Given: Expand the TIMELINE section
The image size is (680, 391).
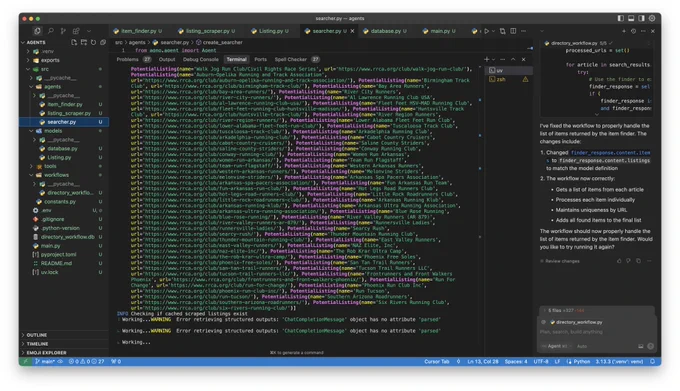Looking at the screenshot, I should (37, 344).
